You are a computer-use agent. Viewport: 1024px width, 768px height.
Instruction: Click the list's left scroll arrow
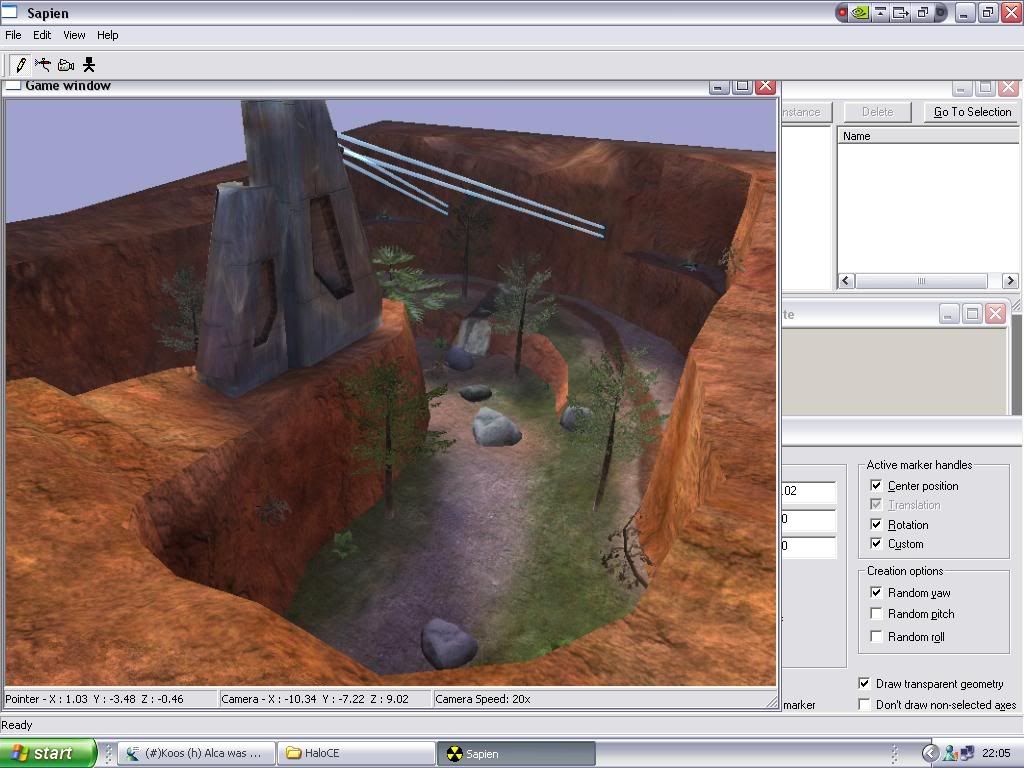846,281
